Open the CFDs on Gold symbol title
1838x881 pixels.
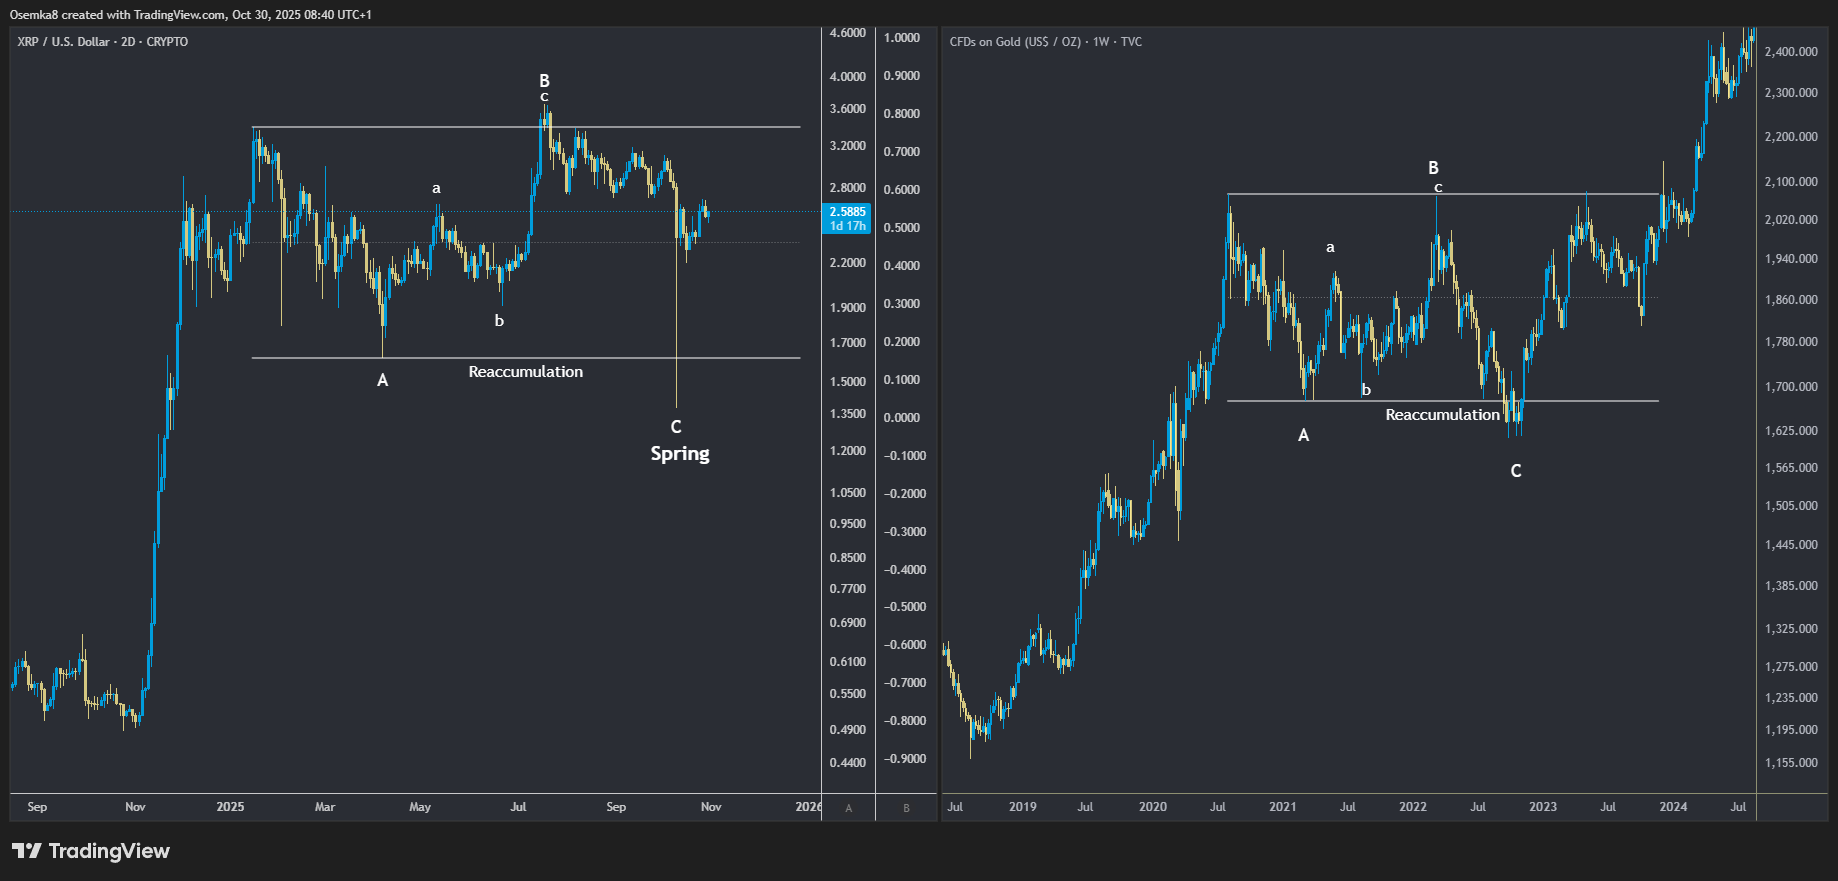click(x=1045, y=42)
